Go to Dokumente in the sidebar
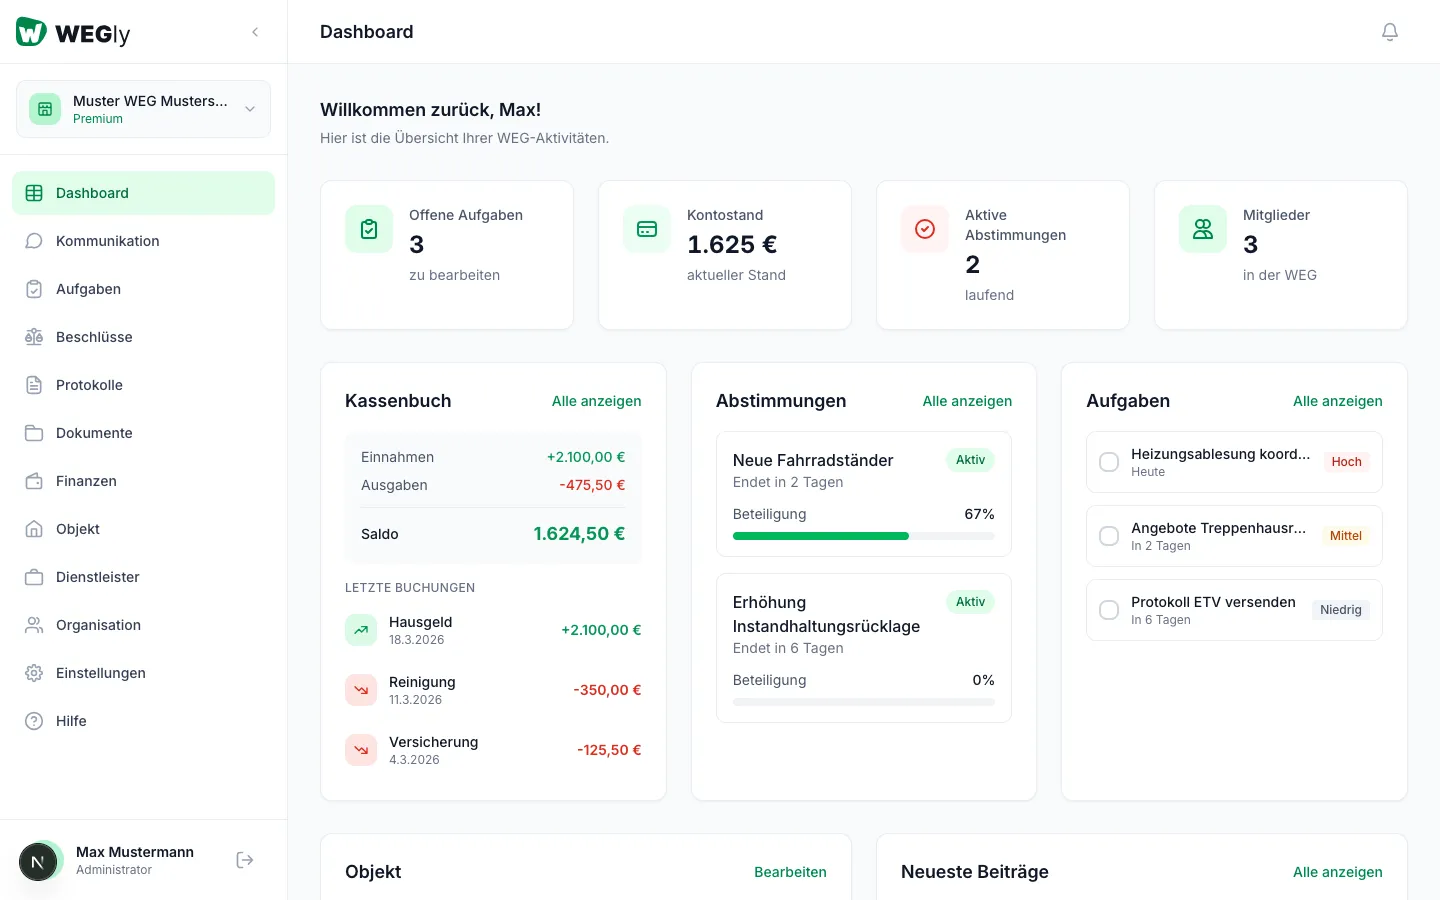Viewport: 1440px width, 900px height. (x=94, y=433)
